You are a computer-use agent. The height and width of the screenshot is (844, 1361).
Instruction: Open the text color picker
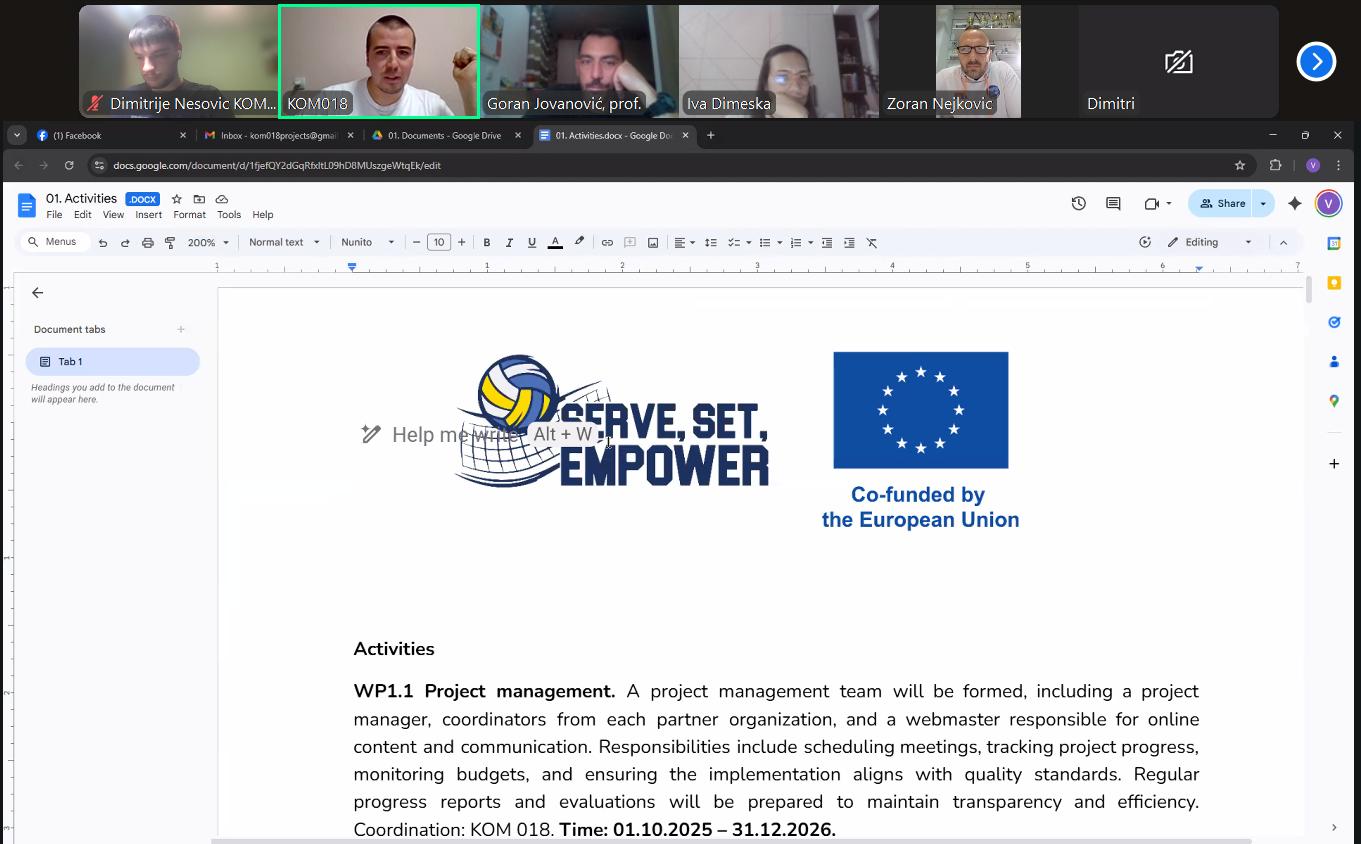pyautogui.click(x=555, y=242)
